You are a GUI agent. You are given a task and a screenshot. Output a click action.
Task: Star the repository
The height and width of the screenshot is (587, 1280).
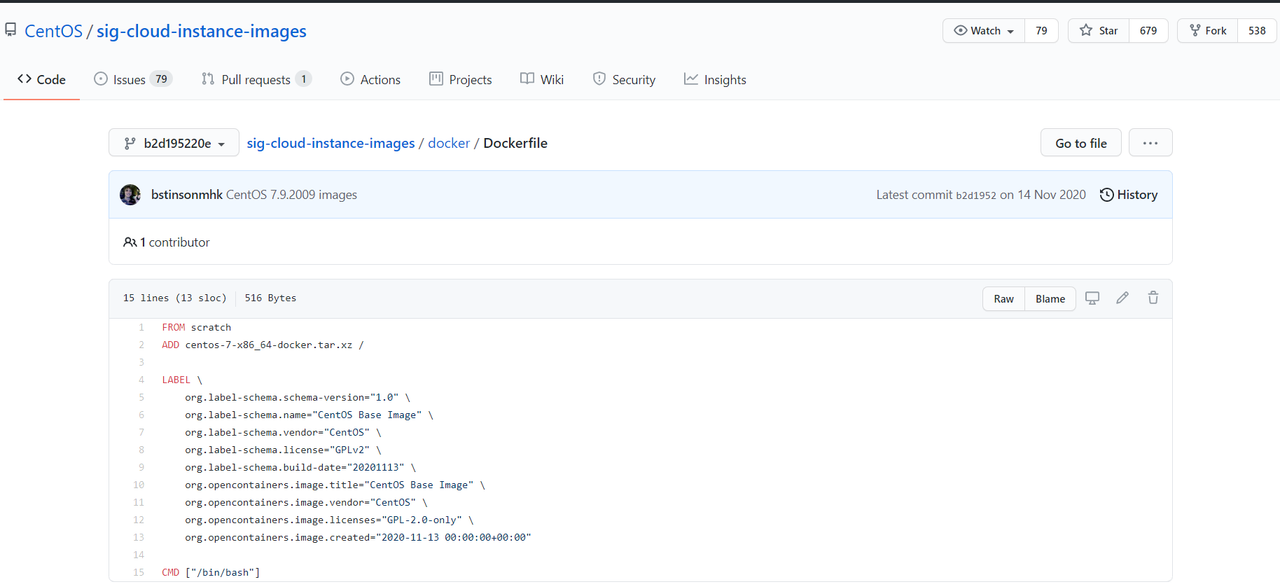pos(1099,31)
